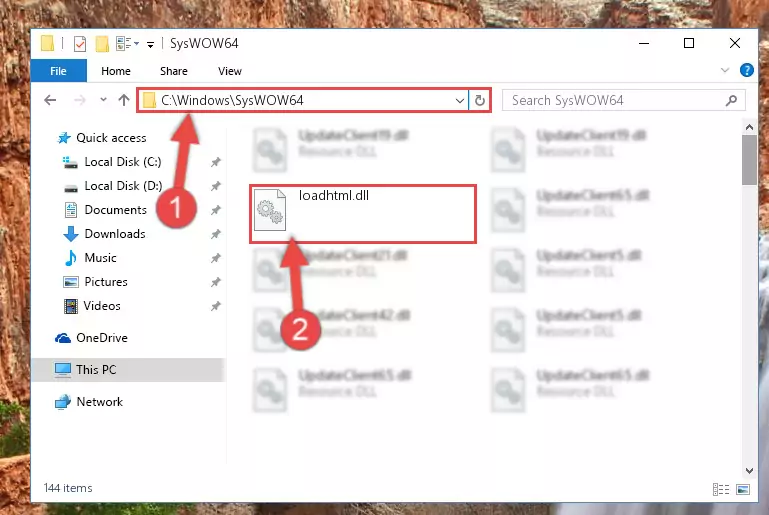
Task: Click the loadhtml.dll gear file icon
Action: click(270, 210)
